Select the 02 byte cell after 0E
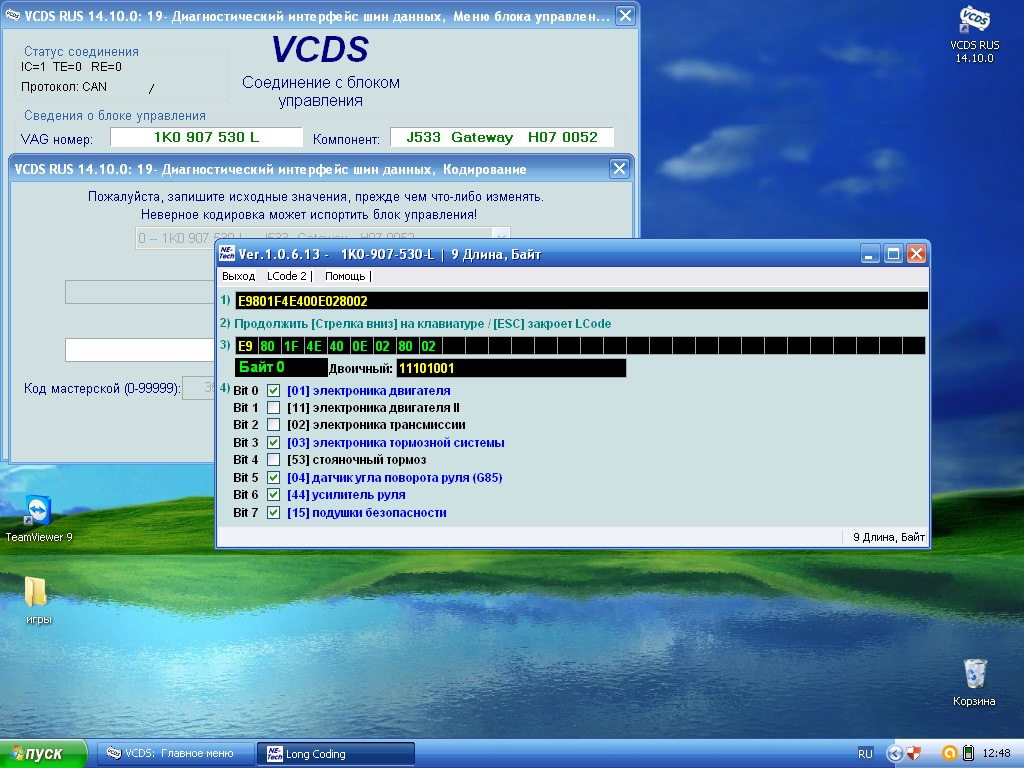 (x=383, y=346)
